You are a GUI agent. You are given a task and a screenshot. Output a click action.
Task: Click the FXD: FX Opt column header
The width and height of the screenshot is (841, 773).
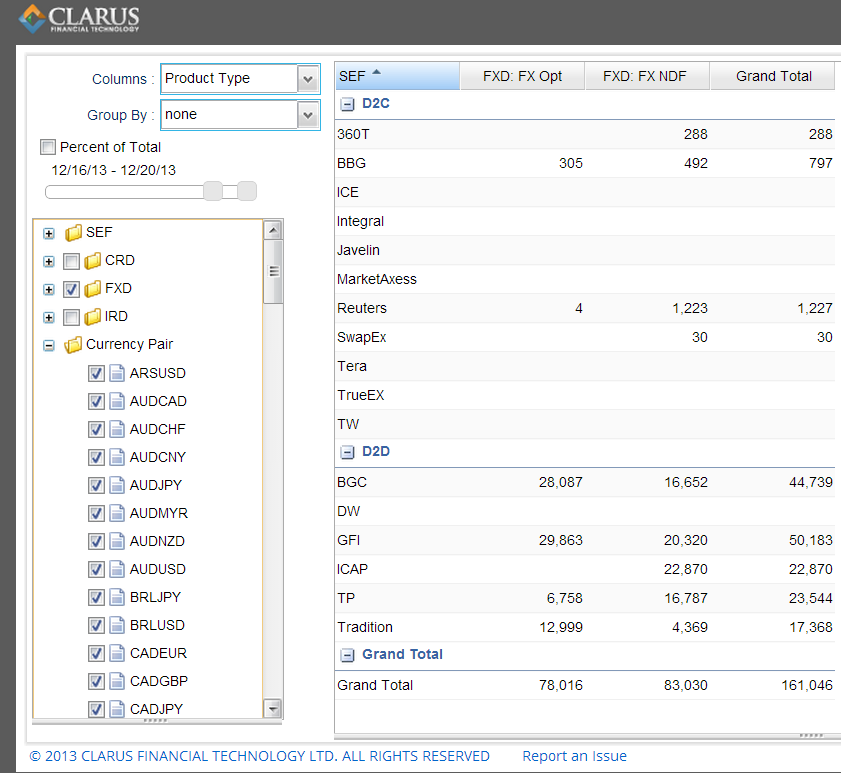coord(522,76)
